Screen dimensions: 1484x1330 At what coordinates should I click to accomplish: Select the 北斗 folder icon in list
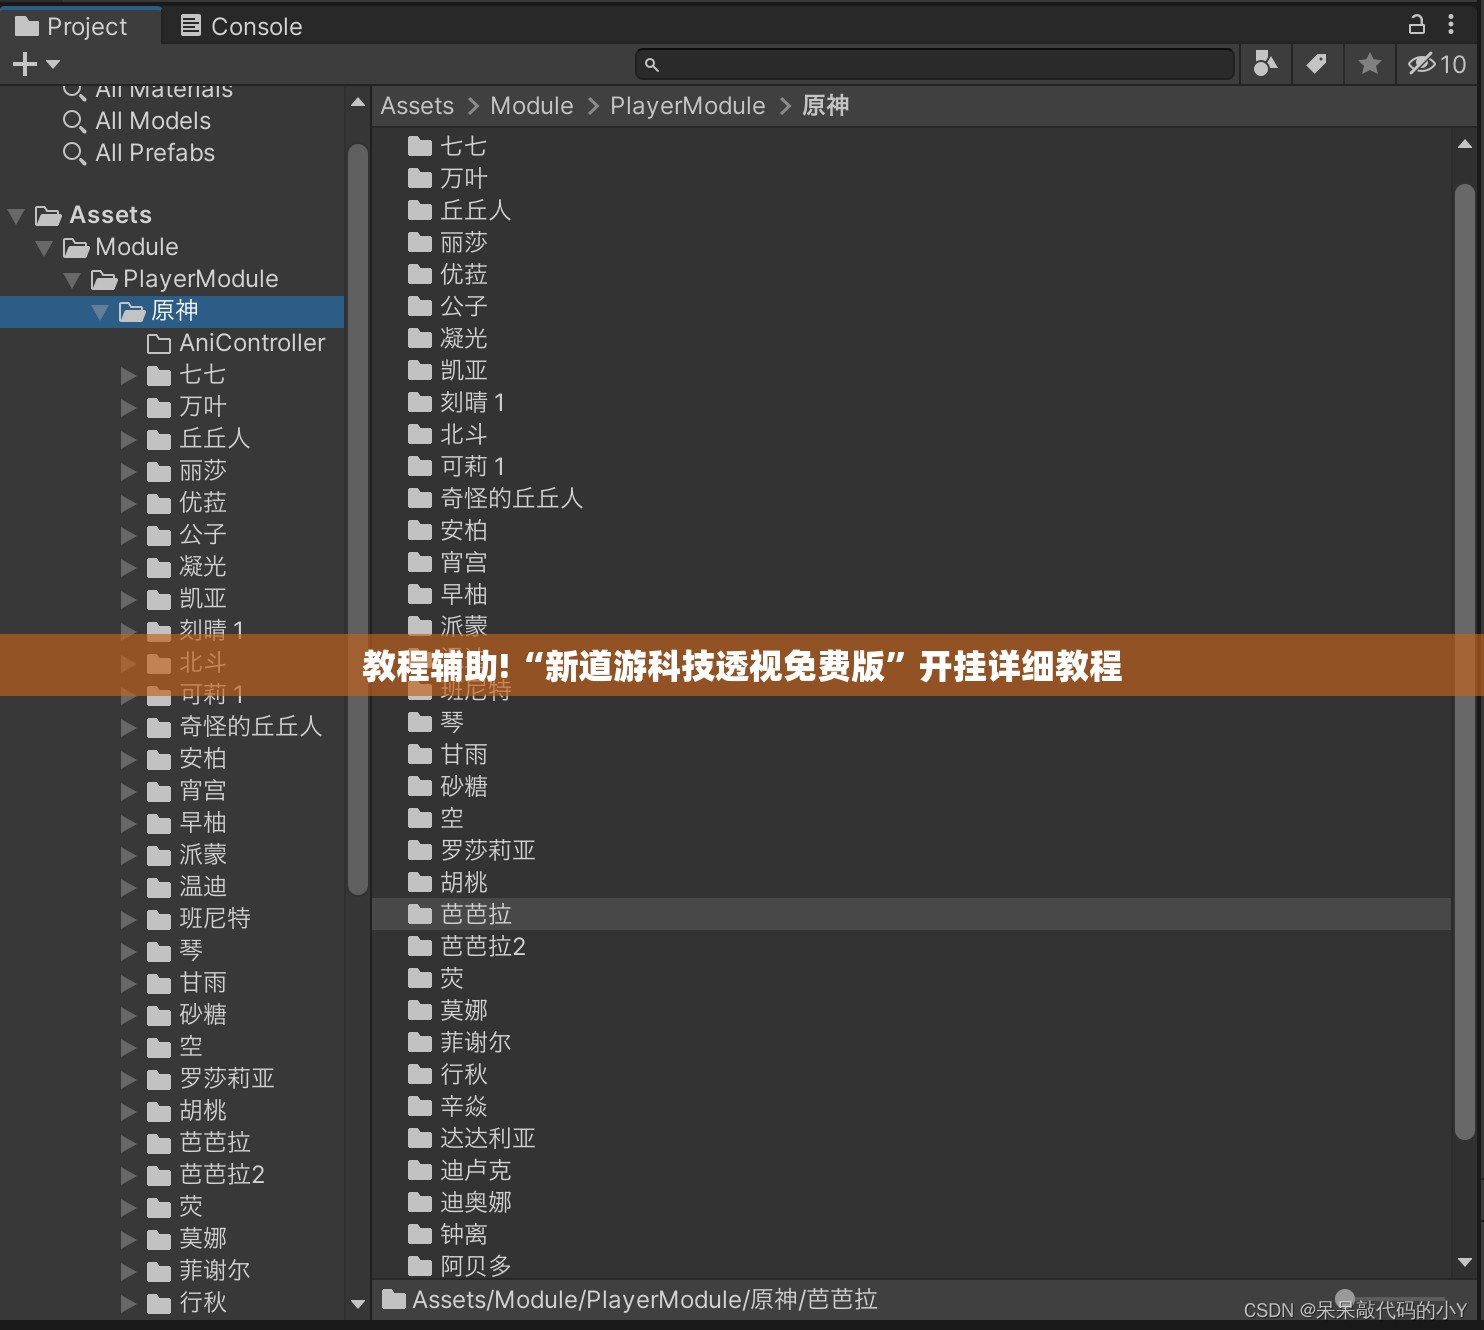420,435
